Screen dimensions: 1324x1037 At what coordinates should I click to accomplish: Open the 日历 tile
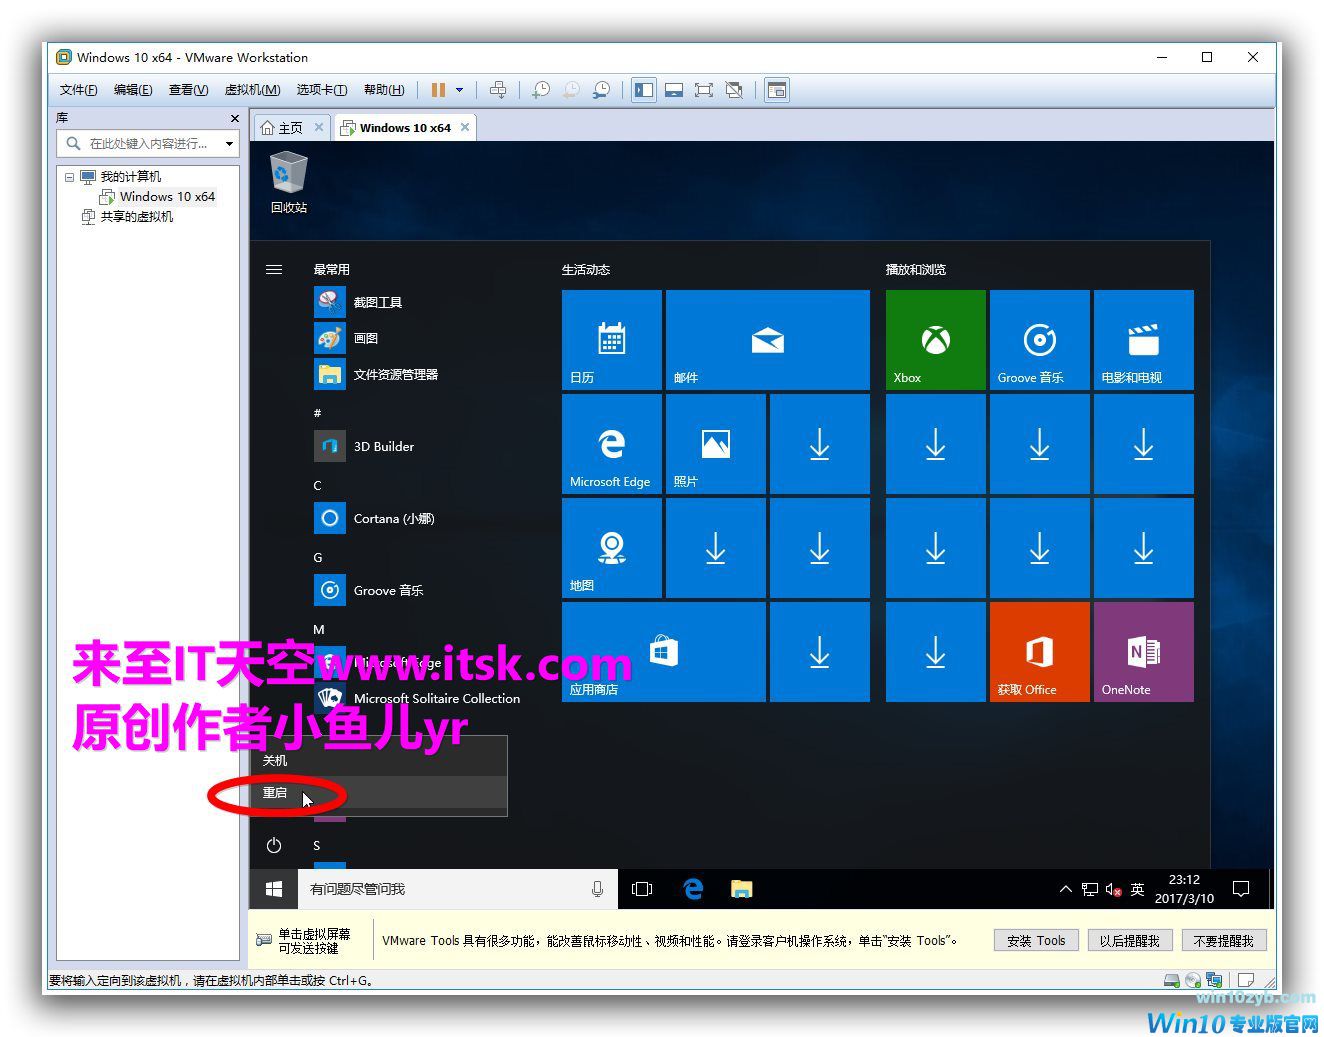point(612,340)
